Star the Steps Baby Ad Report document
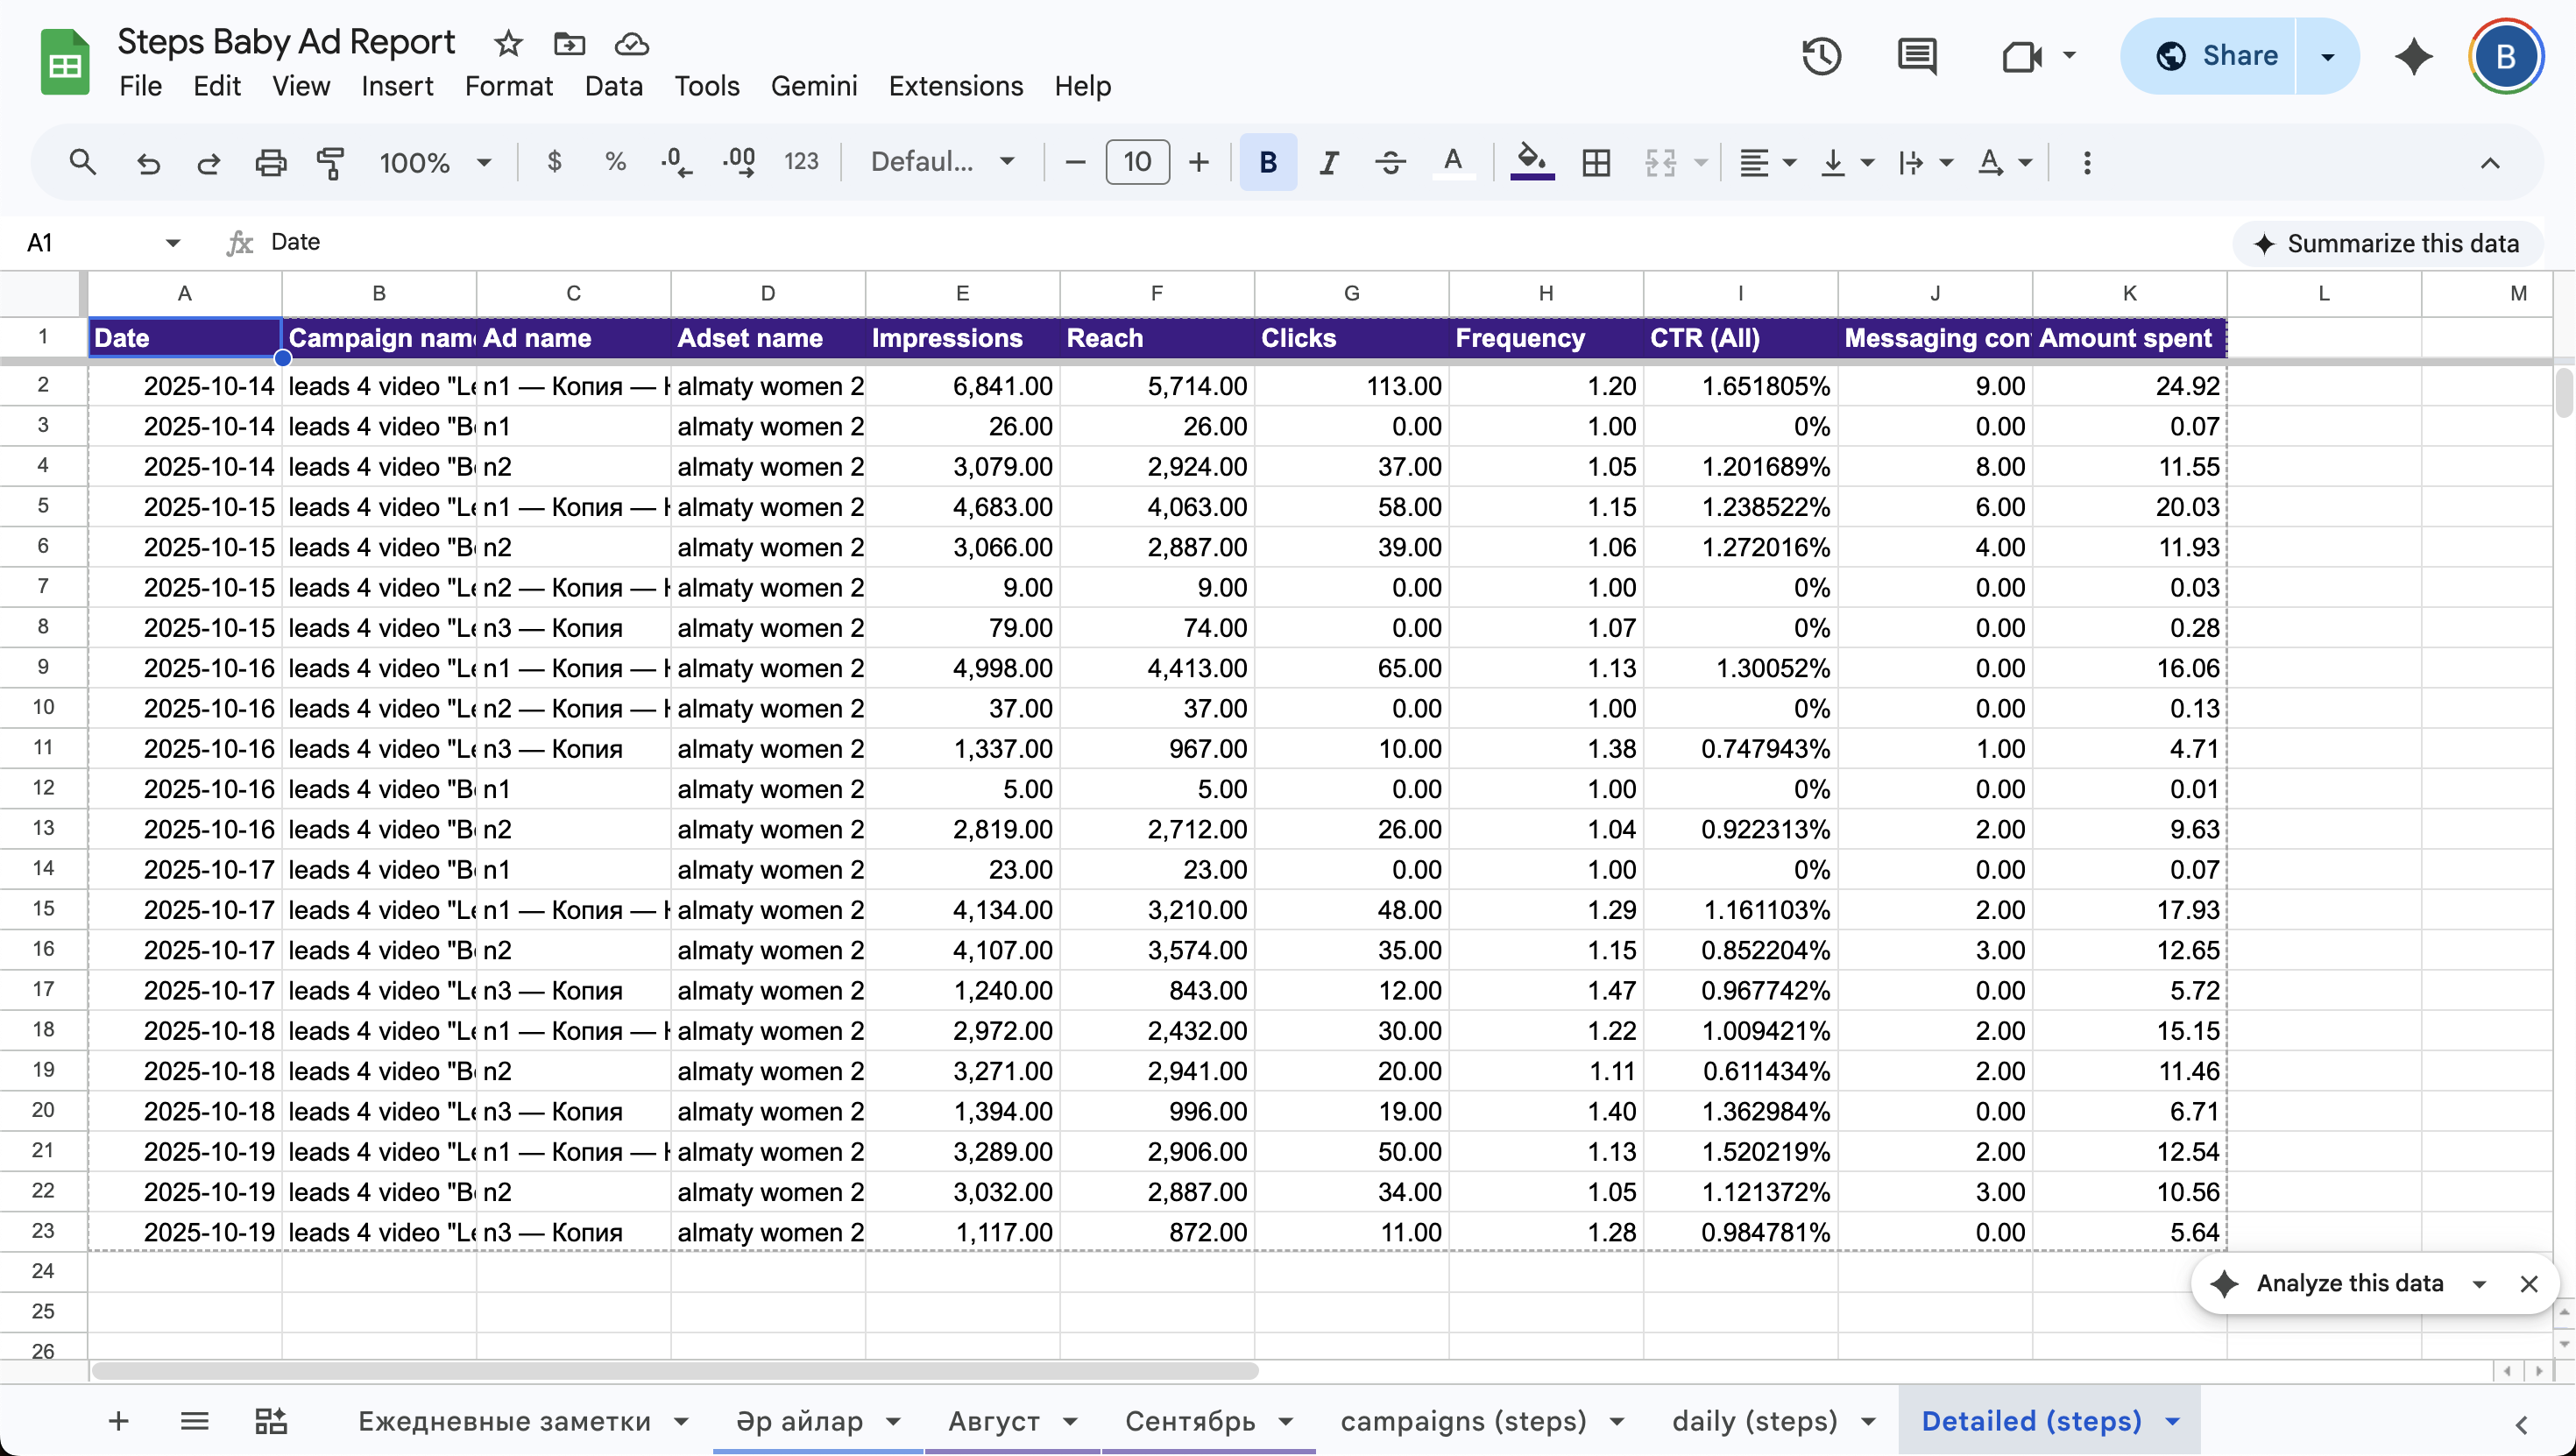Screen dimensions: 2576x1456 click(x=508, y=43)
